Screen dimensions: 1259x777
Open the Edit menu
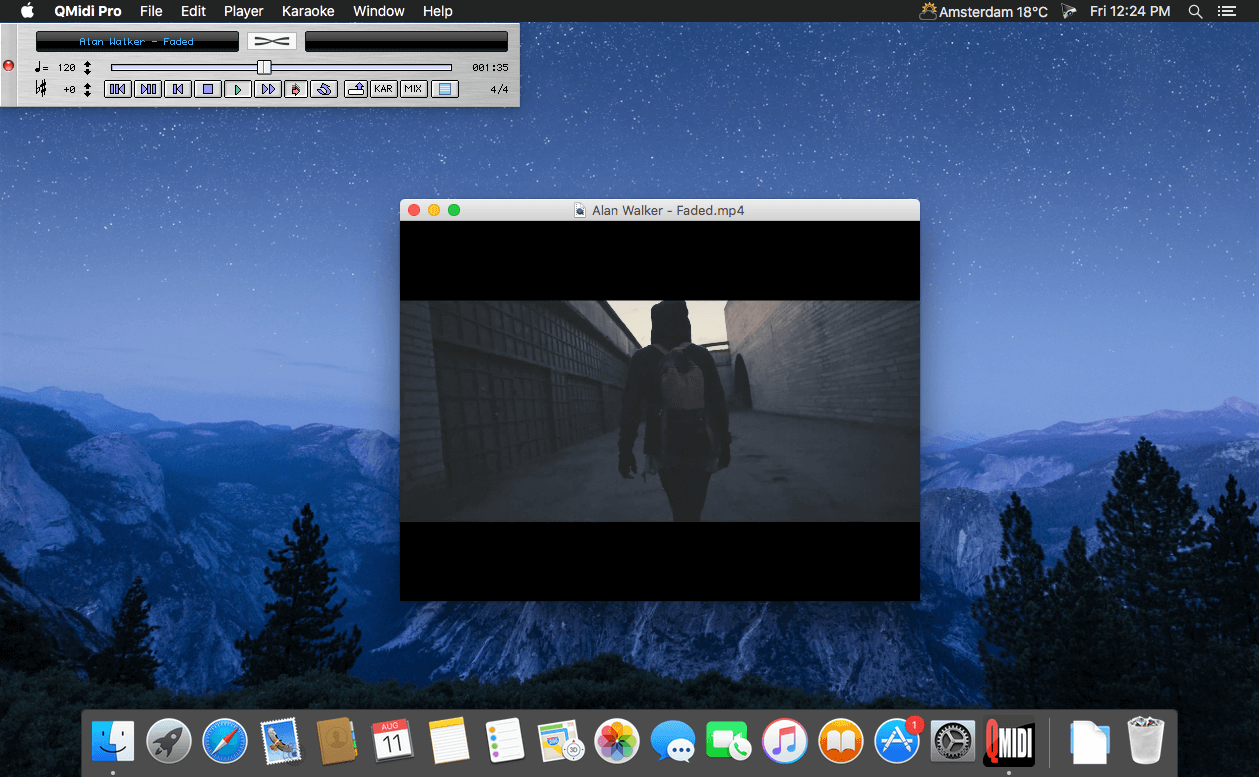pos(194,11)
